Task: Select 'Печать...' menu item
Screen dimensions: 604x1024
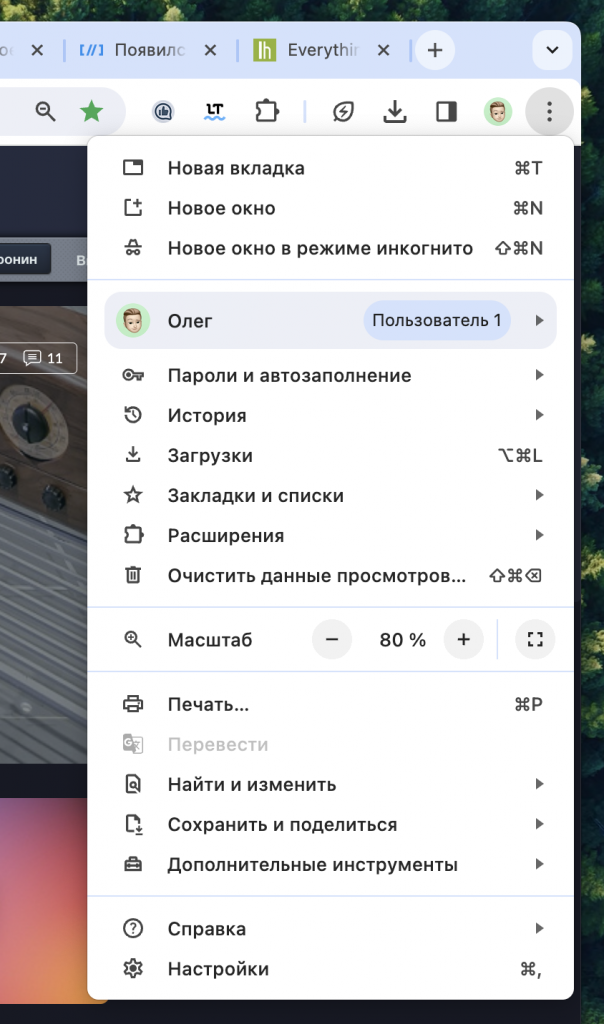Action: pos(331,705)
